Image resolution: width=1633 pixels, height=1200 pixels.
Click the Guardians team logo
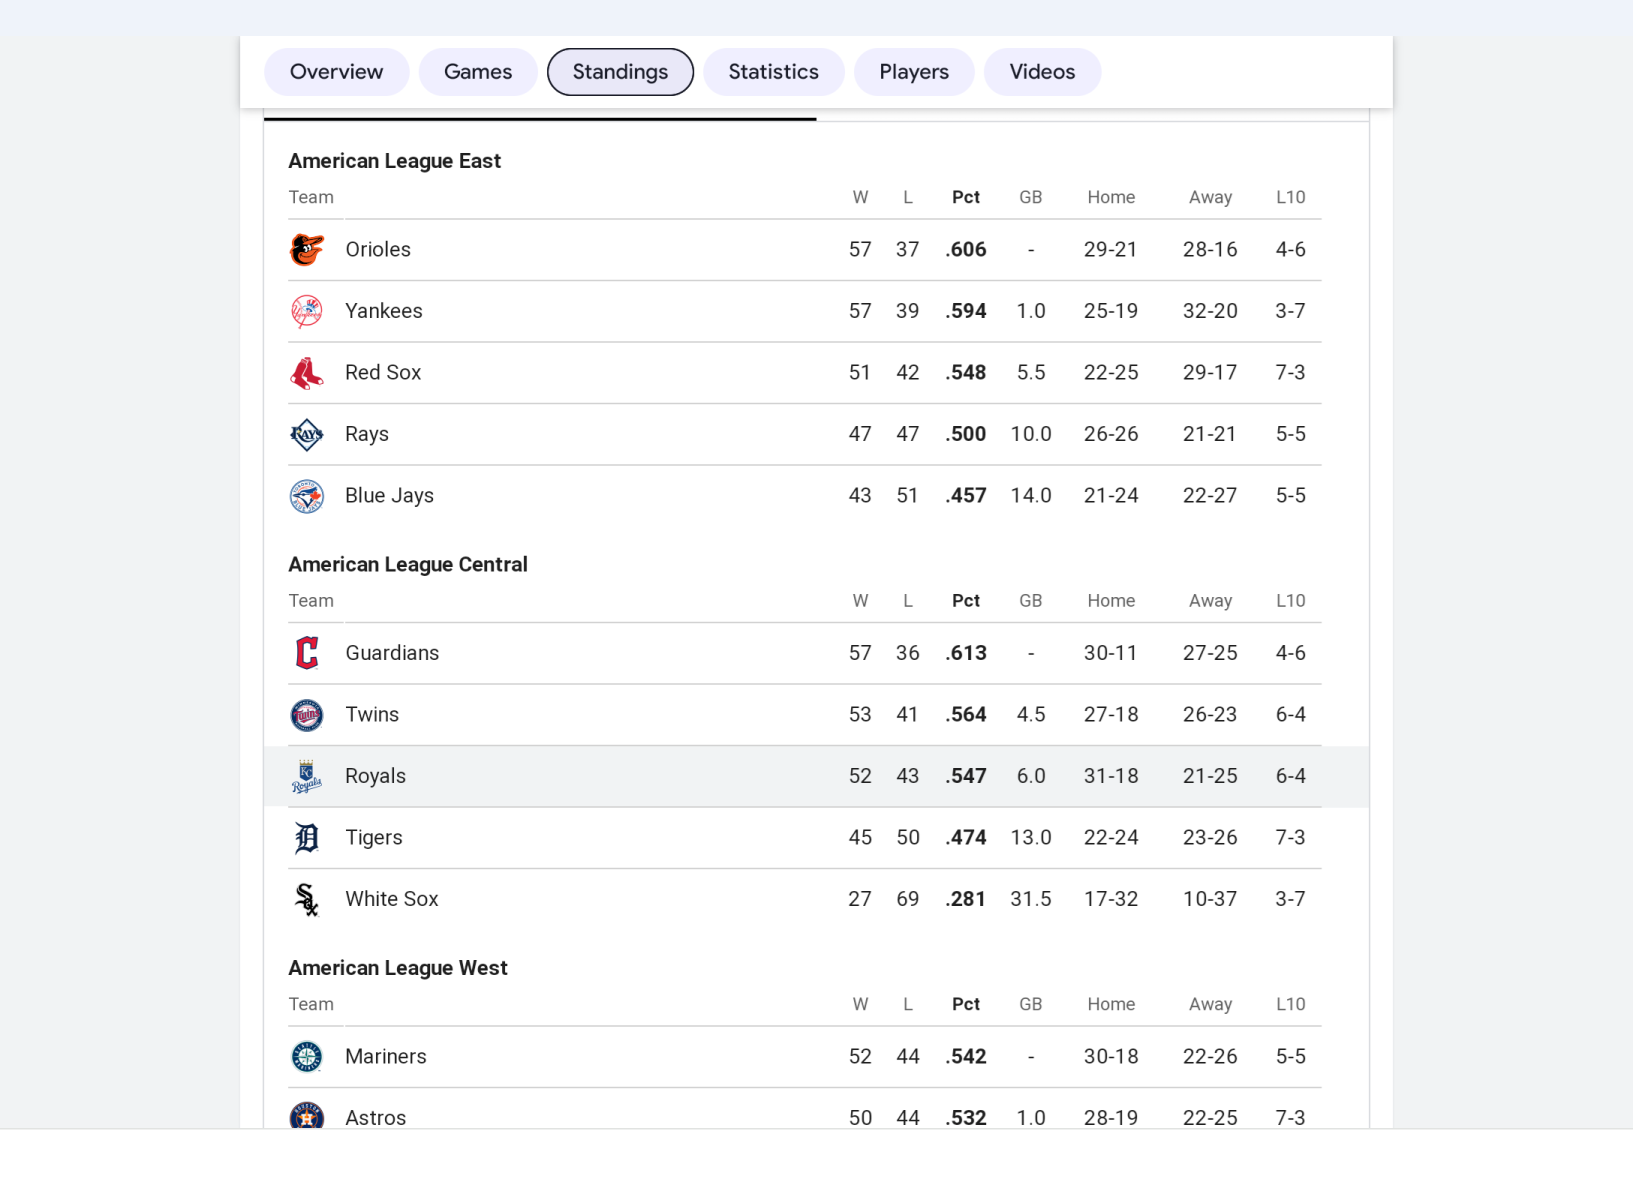point(307,653)
